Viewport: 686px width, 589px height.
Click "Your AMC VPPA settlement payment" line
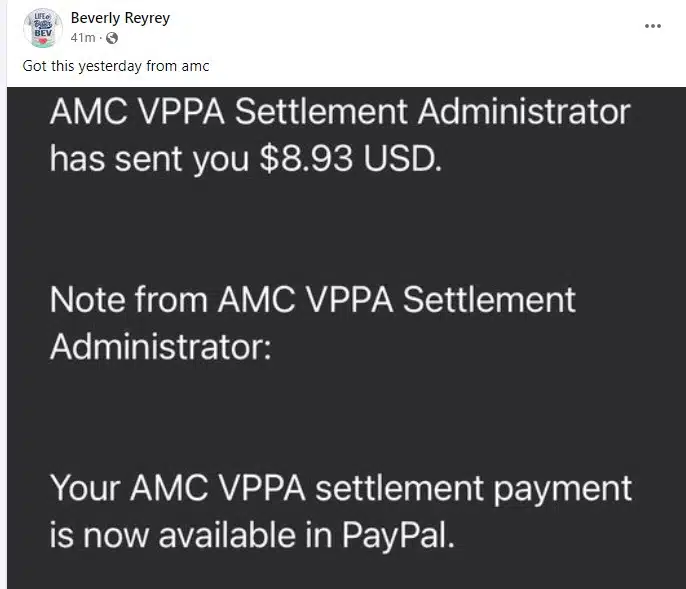pyautogui.click(x=340, y=488)
